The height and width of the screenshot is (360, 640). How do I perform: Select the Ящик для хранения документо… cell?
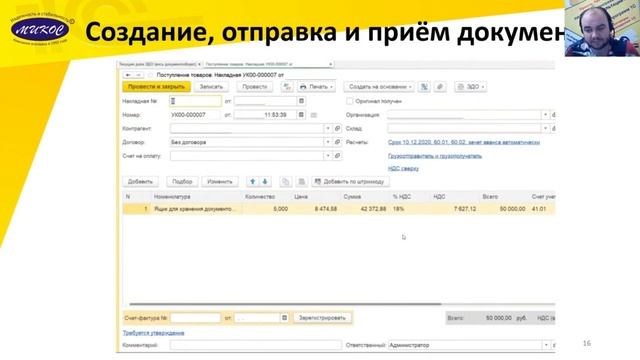197,209
